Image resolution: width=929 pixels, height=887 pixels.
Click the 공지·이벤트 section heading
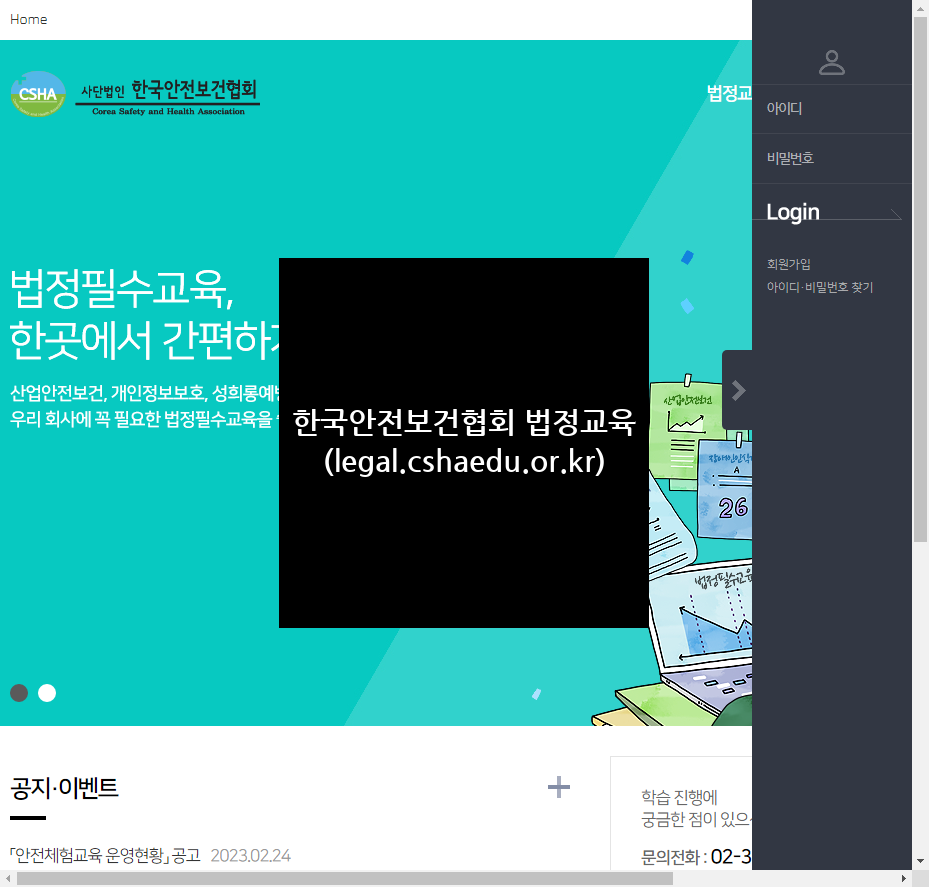coord(64,788)
